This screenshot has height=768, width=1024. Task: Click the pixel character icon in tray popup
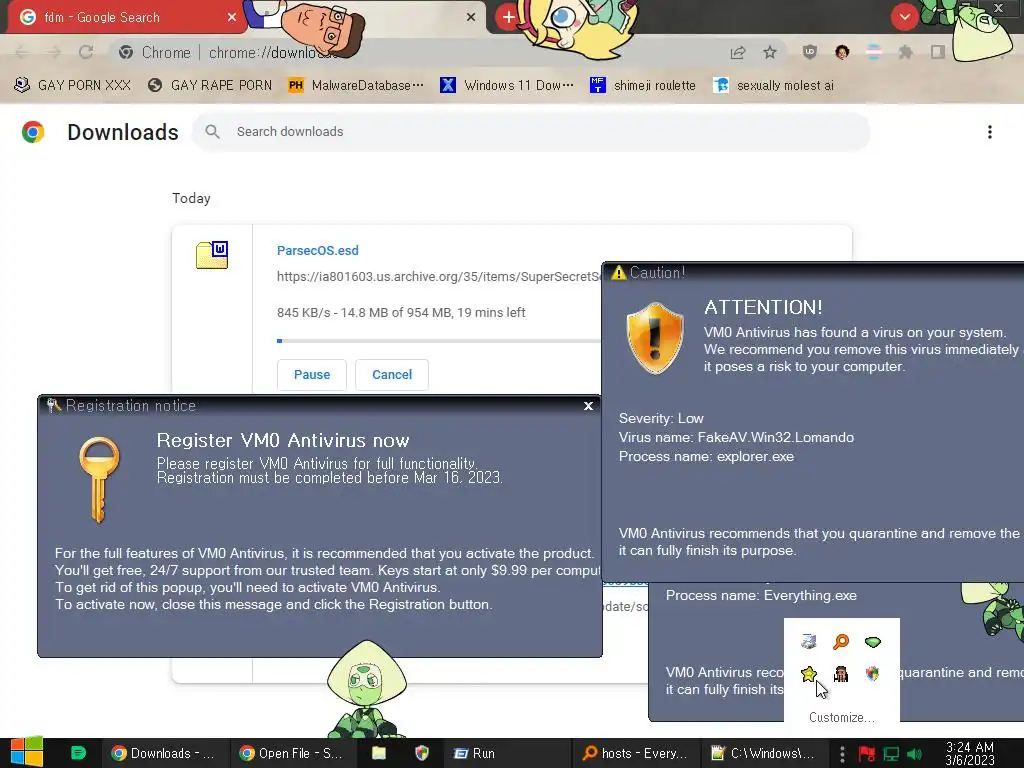(x=840, y=673)
